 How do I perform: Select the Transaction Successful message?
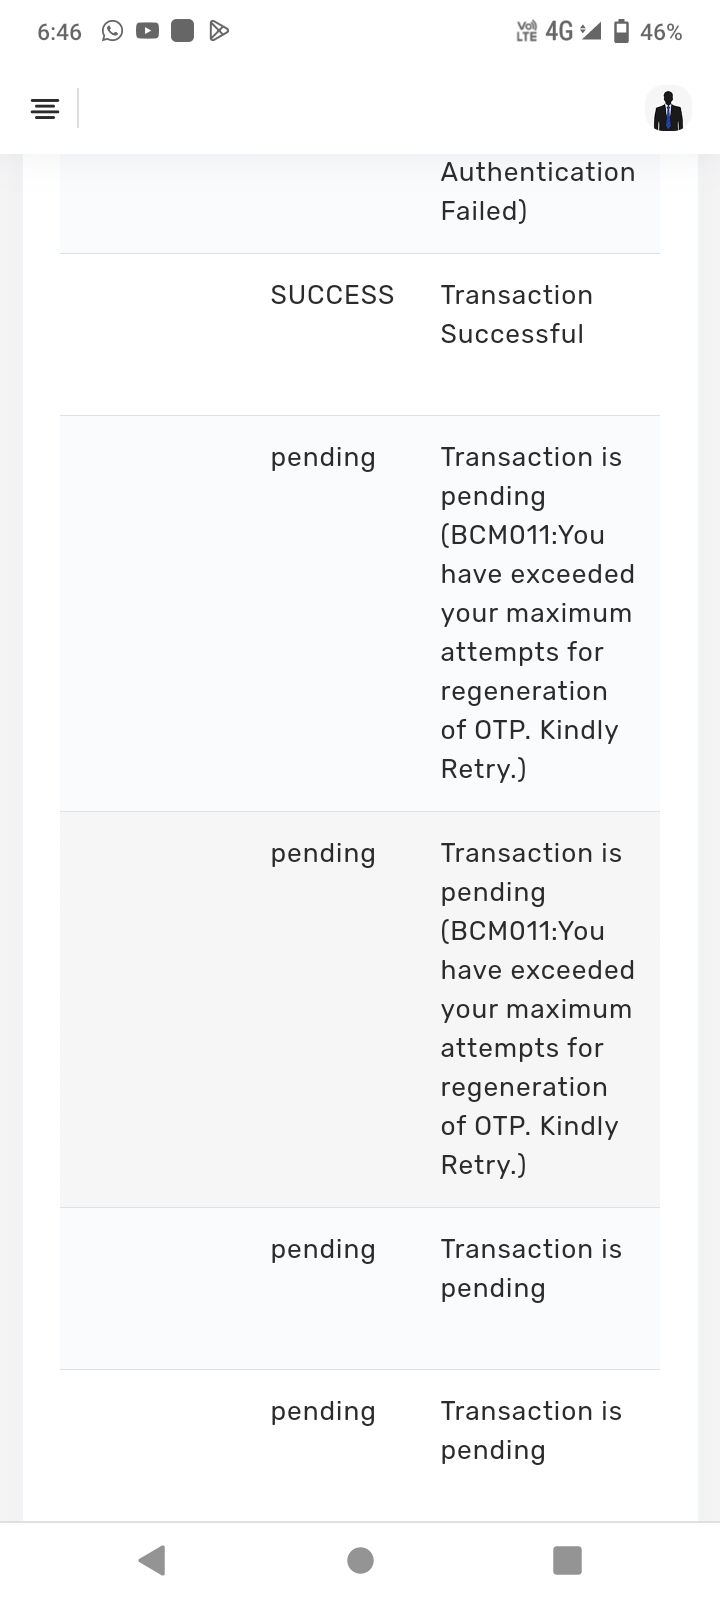517,314
